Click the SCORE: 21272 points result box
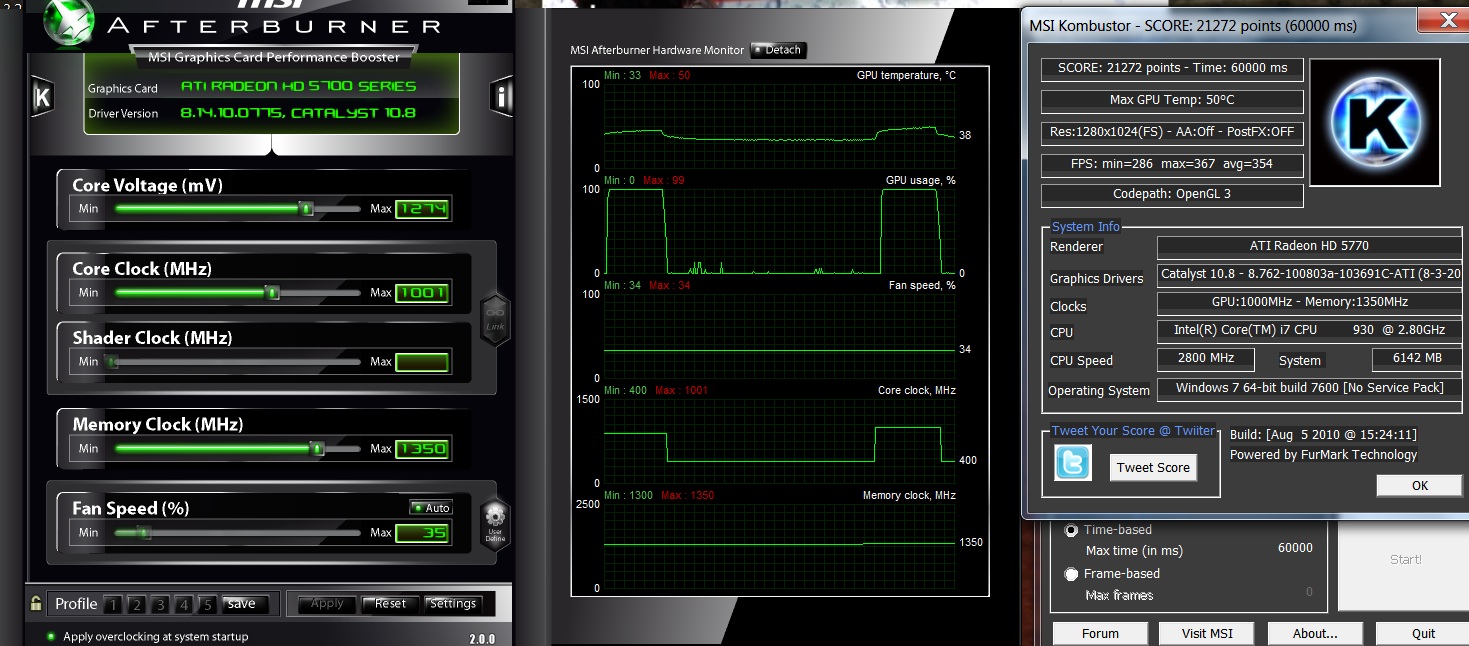This screenshot has width=1469, height=646. click(1172, 69)
